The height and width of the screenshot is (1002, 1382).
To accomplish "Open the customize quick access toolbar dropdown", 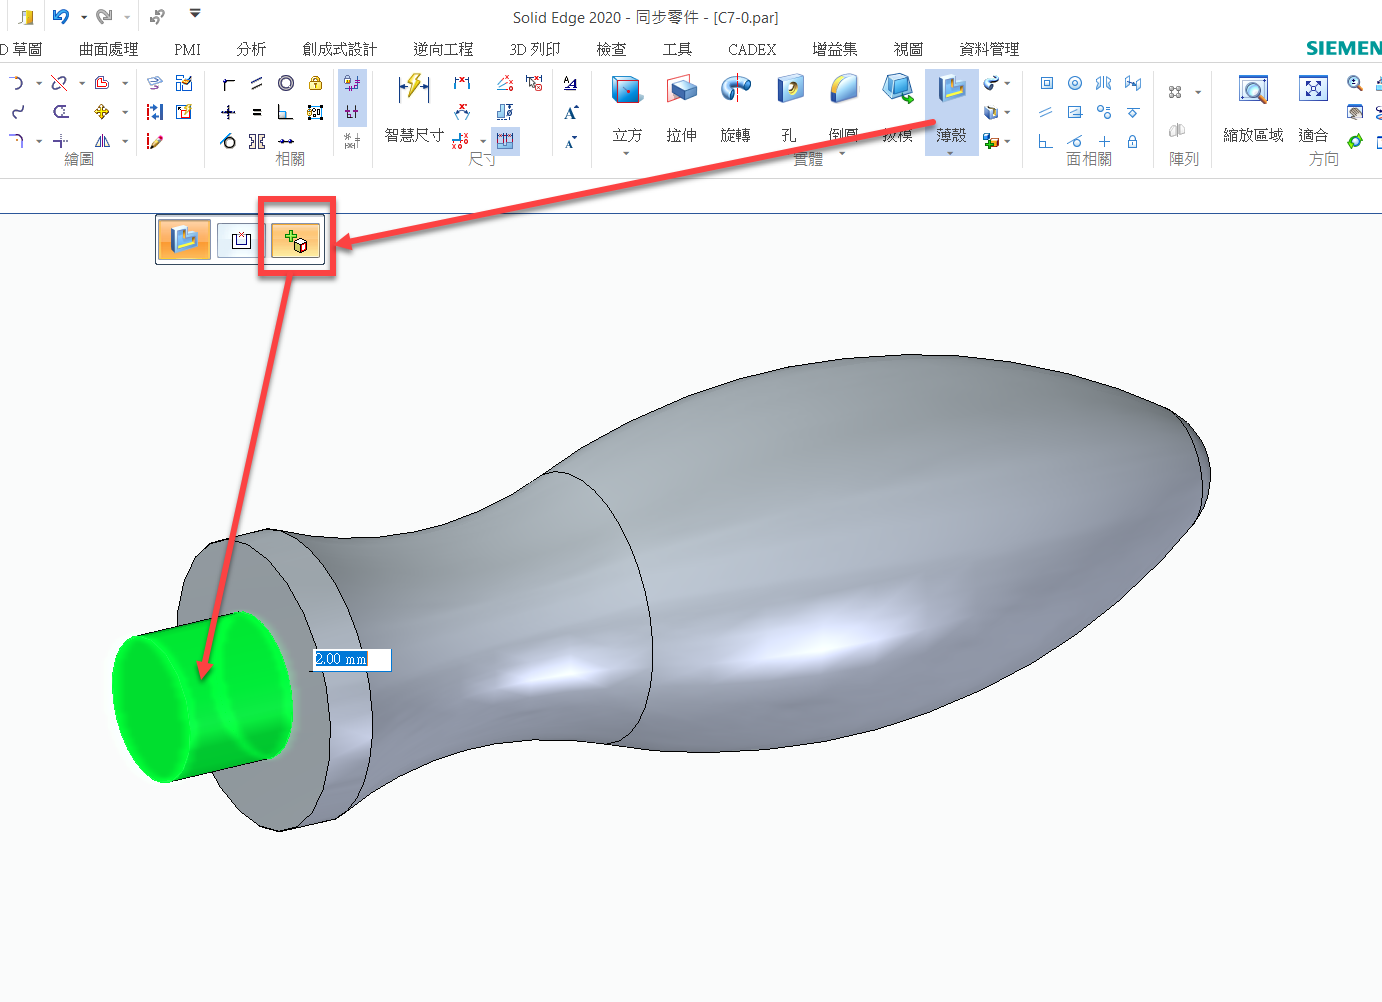I will (x=195, y=14).
